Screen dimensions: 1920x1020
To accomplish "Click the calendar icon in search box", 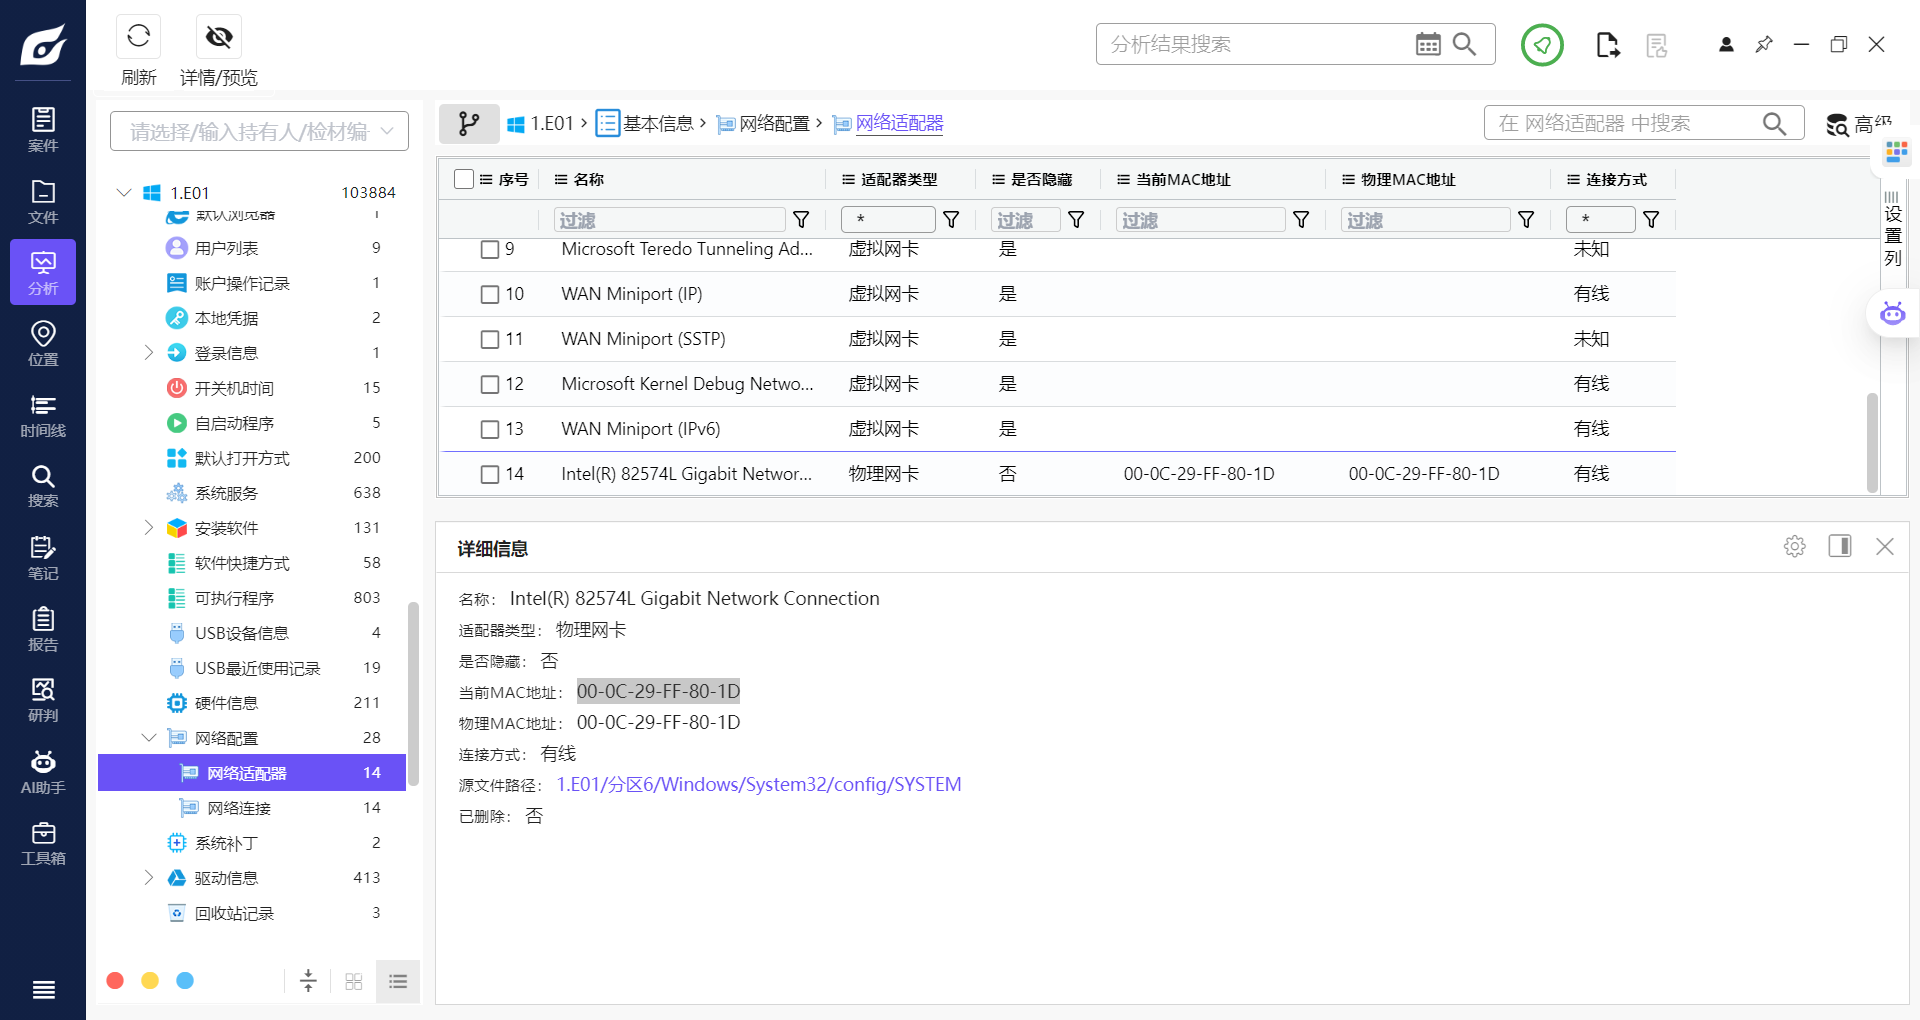I will tap(1428, 44).
